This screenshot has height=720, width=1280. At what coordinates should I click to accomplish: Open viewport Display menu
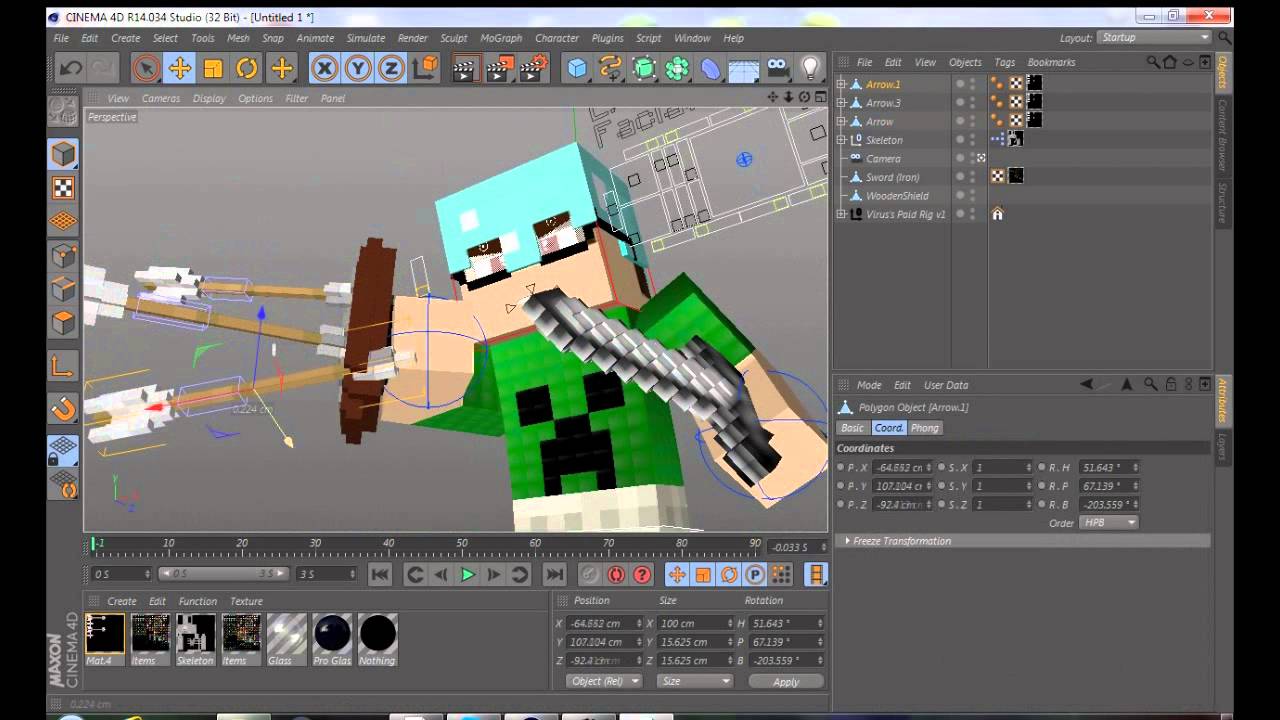(x=209, y=98)
